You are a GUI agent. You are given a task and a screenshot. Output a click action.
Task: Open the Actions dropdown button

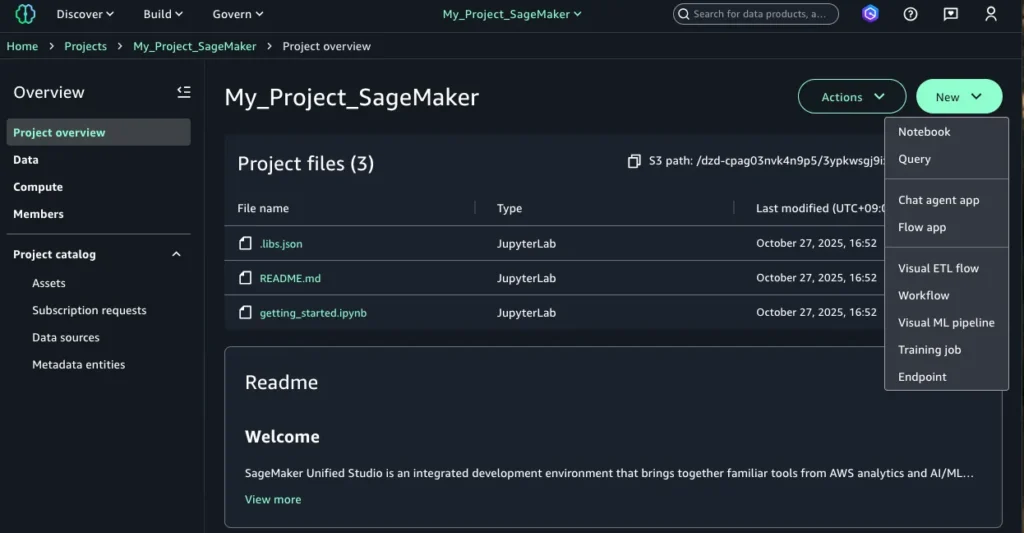pyautogui.click(x=852, y=97)
